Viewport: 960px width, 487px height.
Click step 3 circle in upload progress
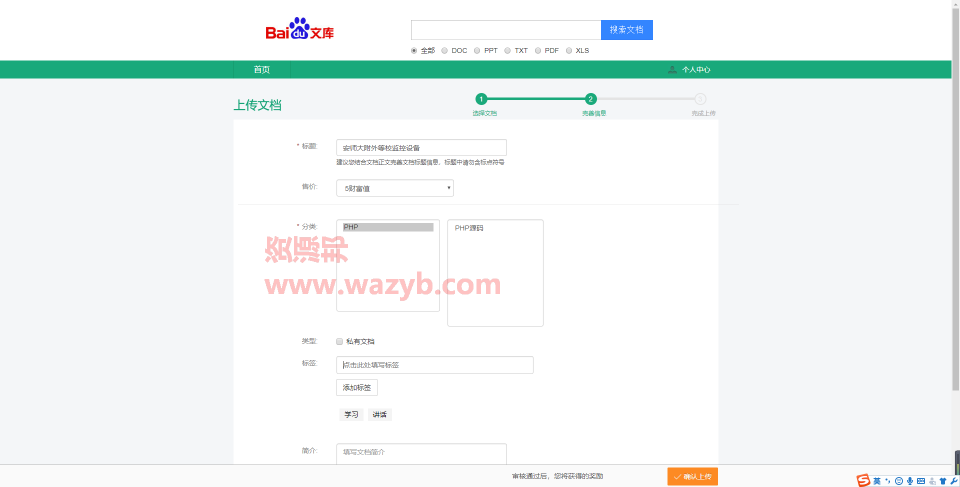click(x=700, y=99)
